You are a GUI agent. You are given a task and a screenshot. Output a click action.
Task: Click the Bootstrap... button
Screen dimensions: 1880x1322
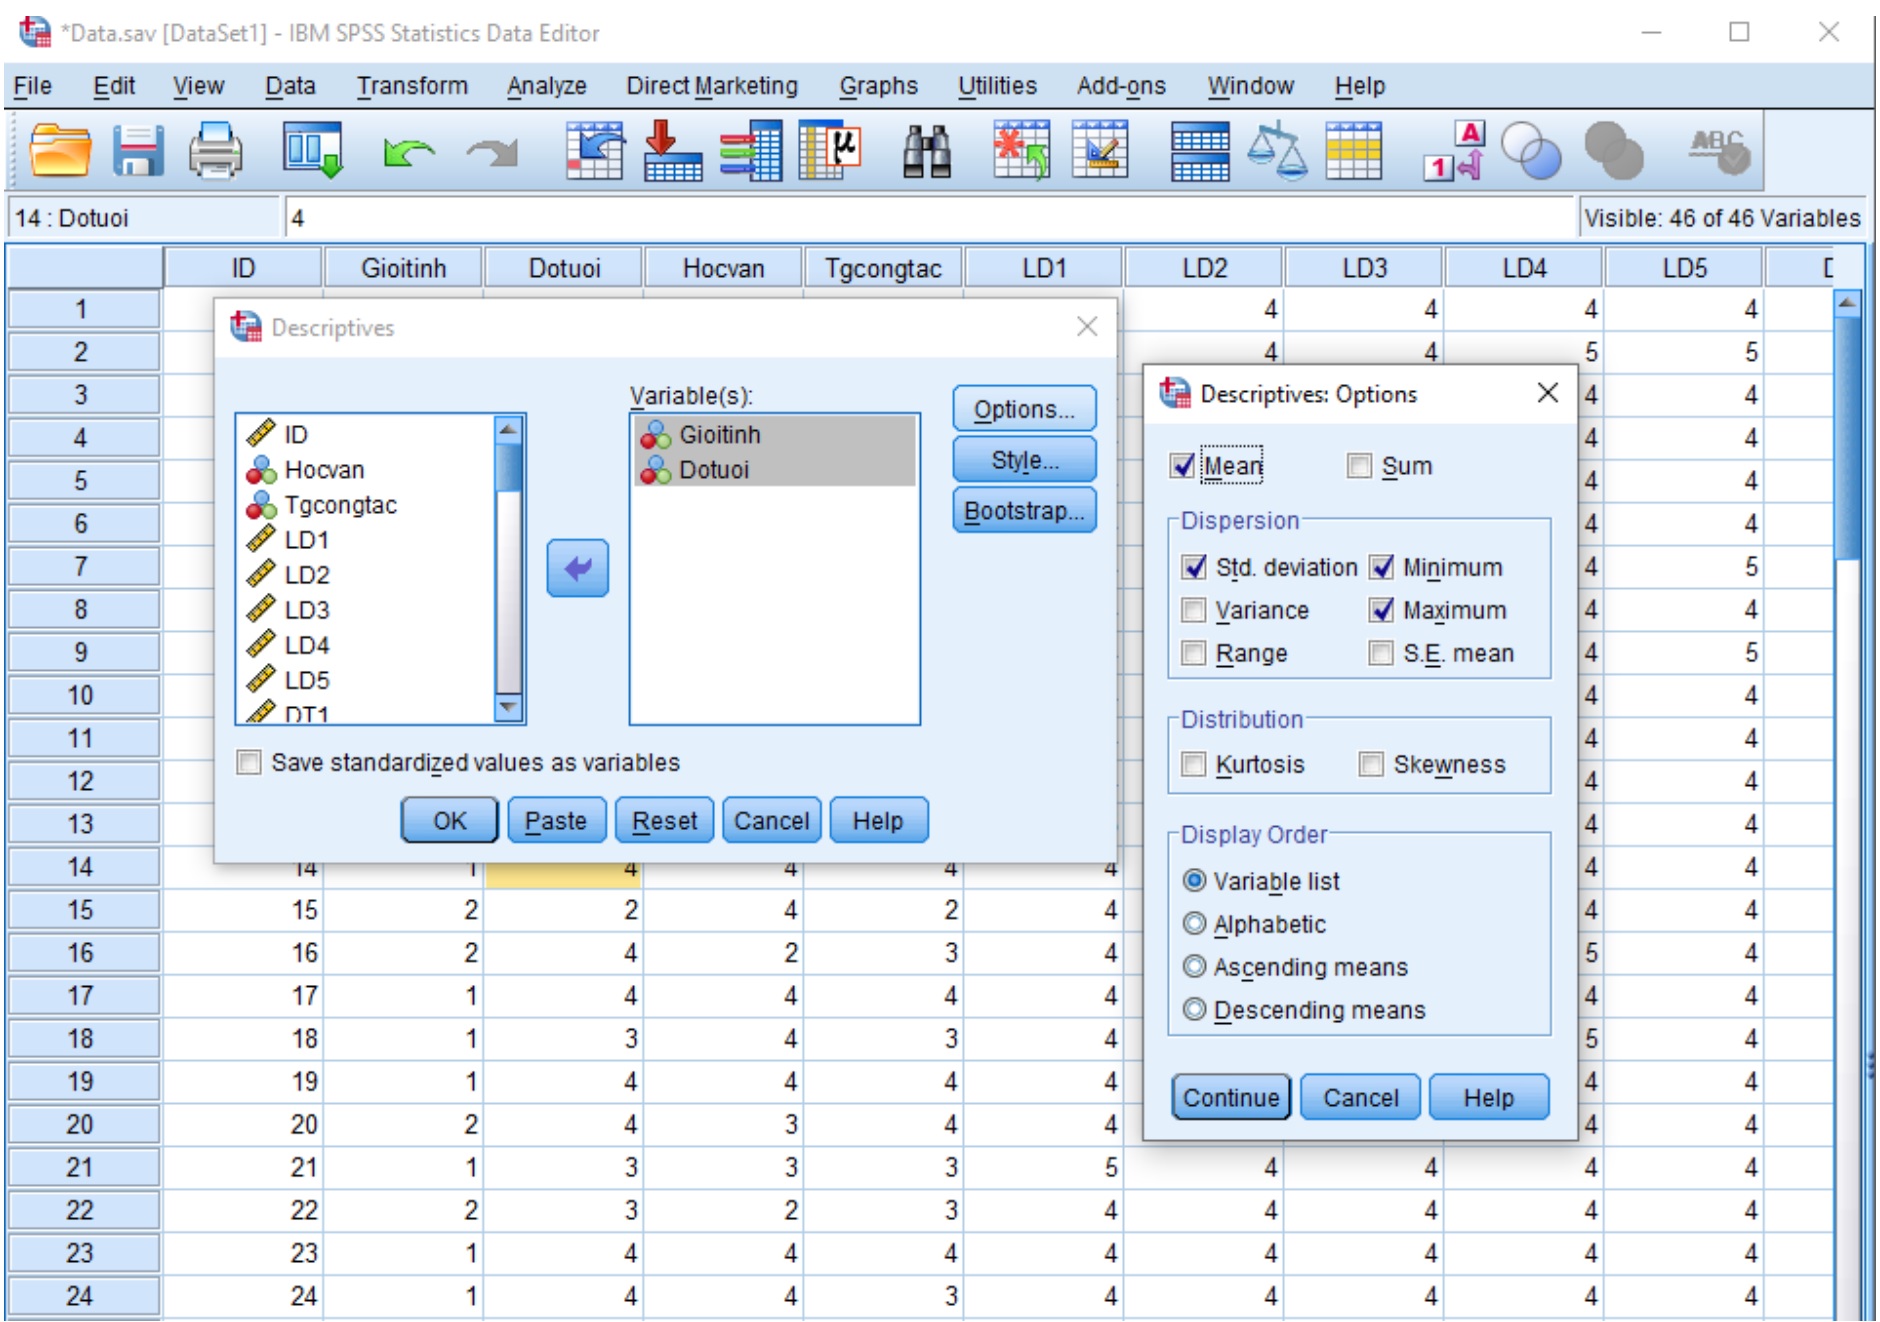click(1024, 511)
